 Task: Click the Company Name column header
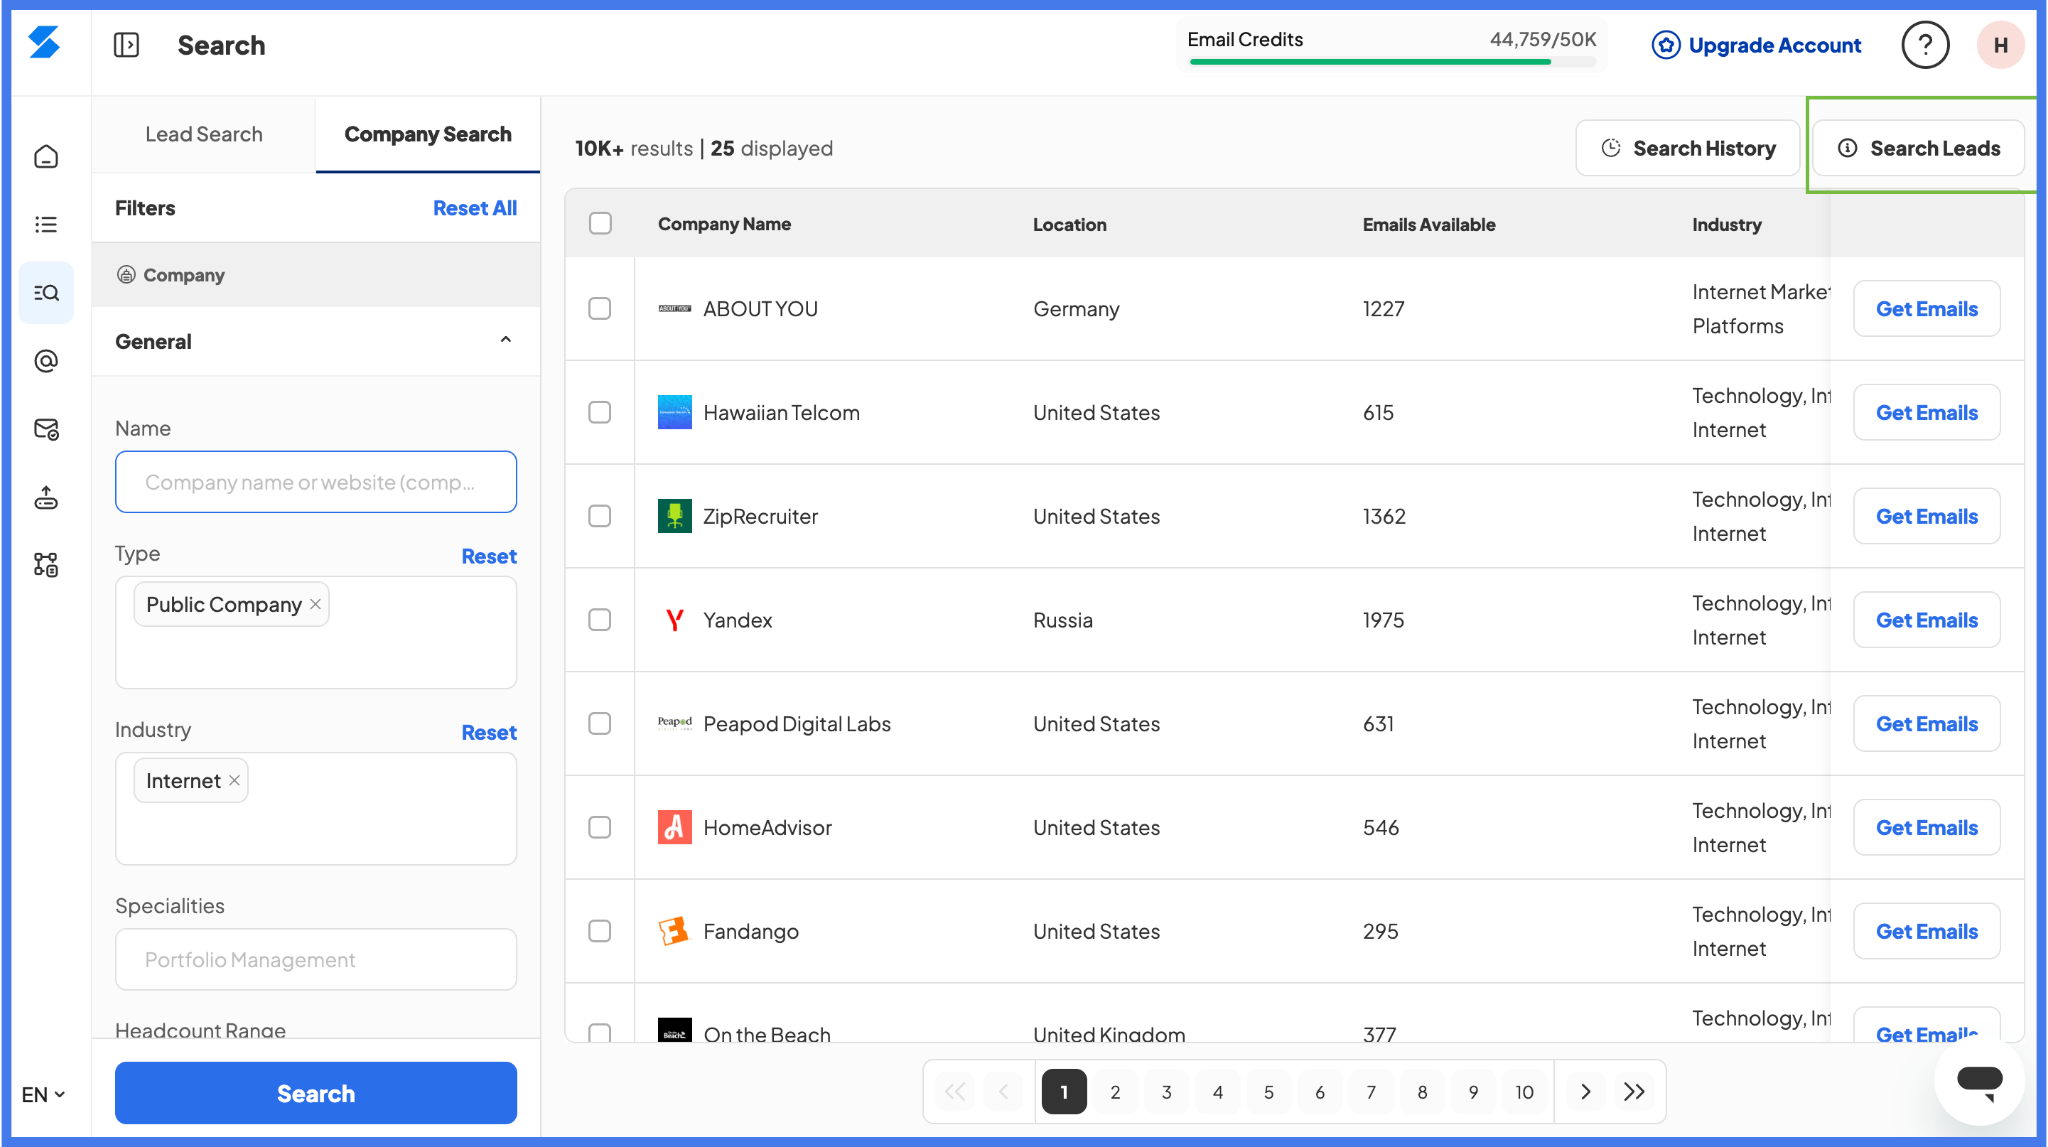(x=724, y=224)
